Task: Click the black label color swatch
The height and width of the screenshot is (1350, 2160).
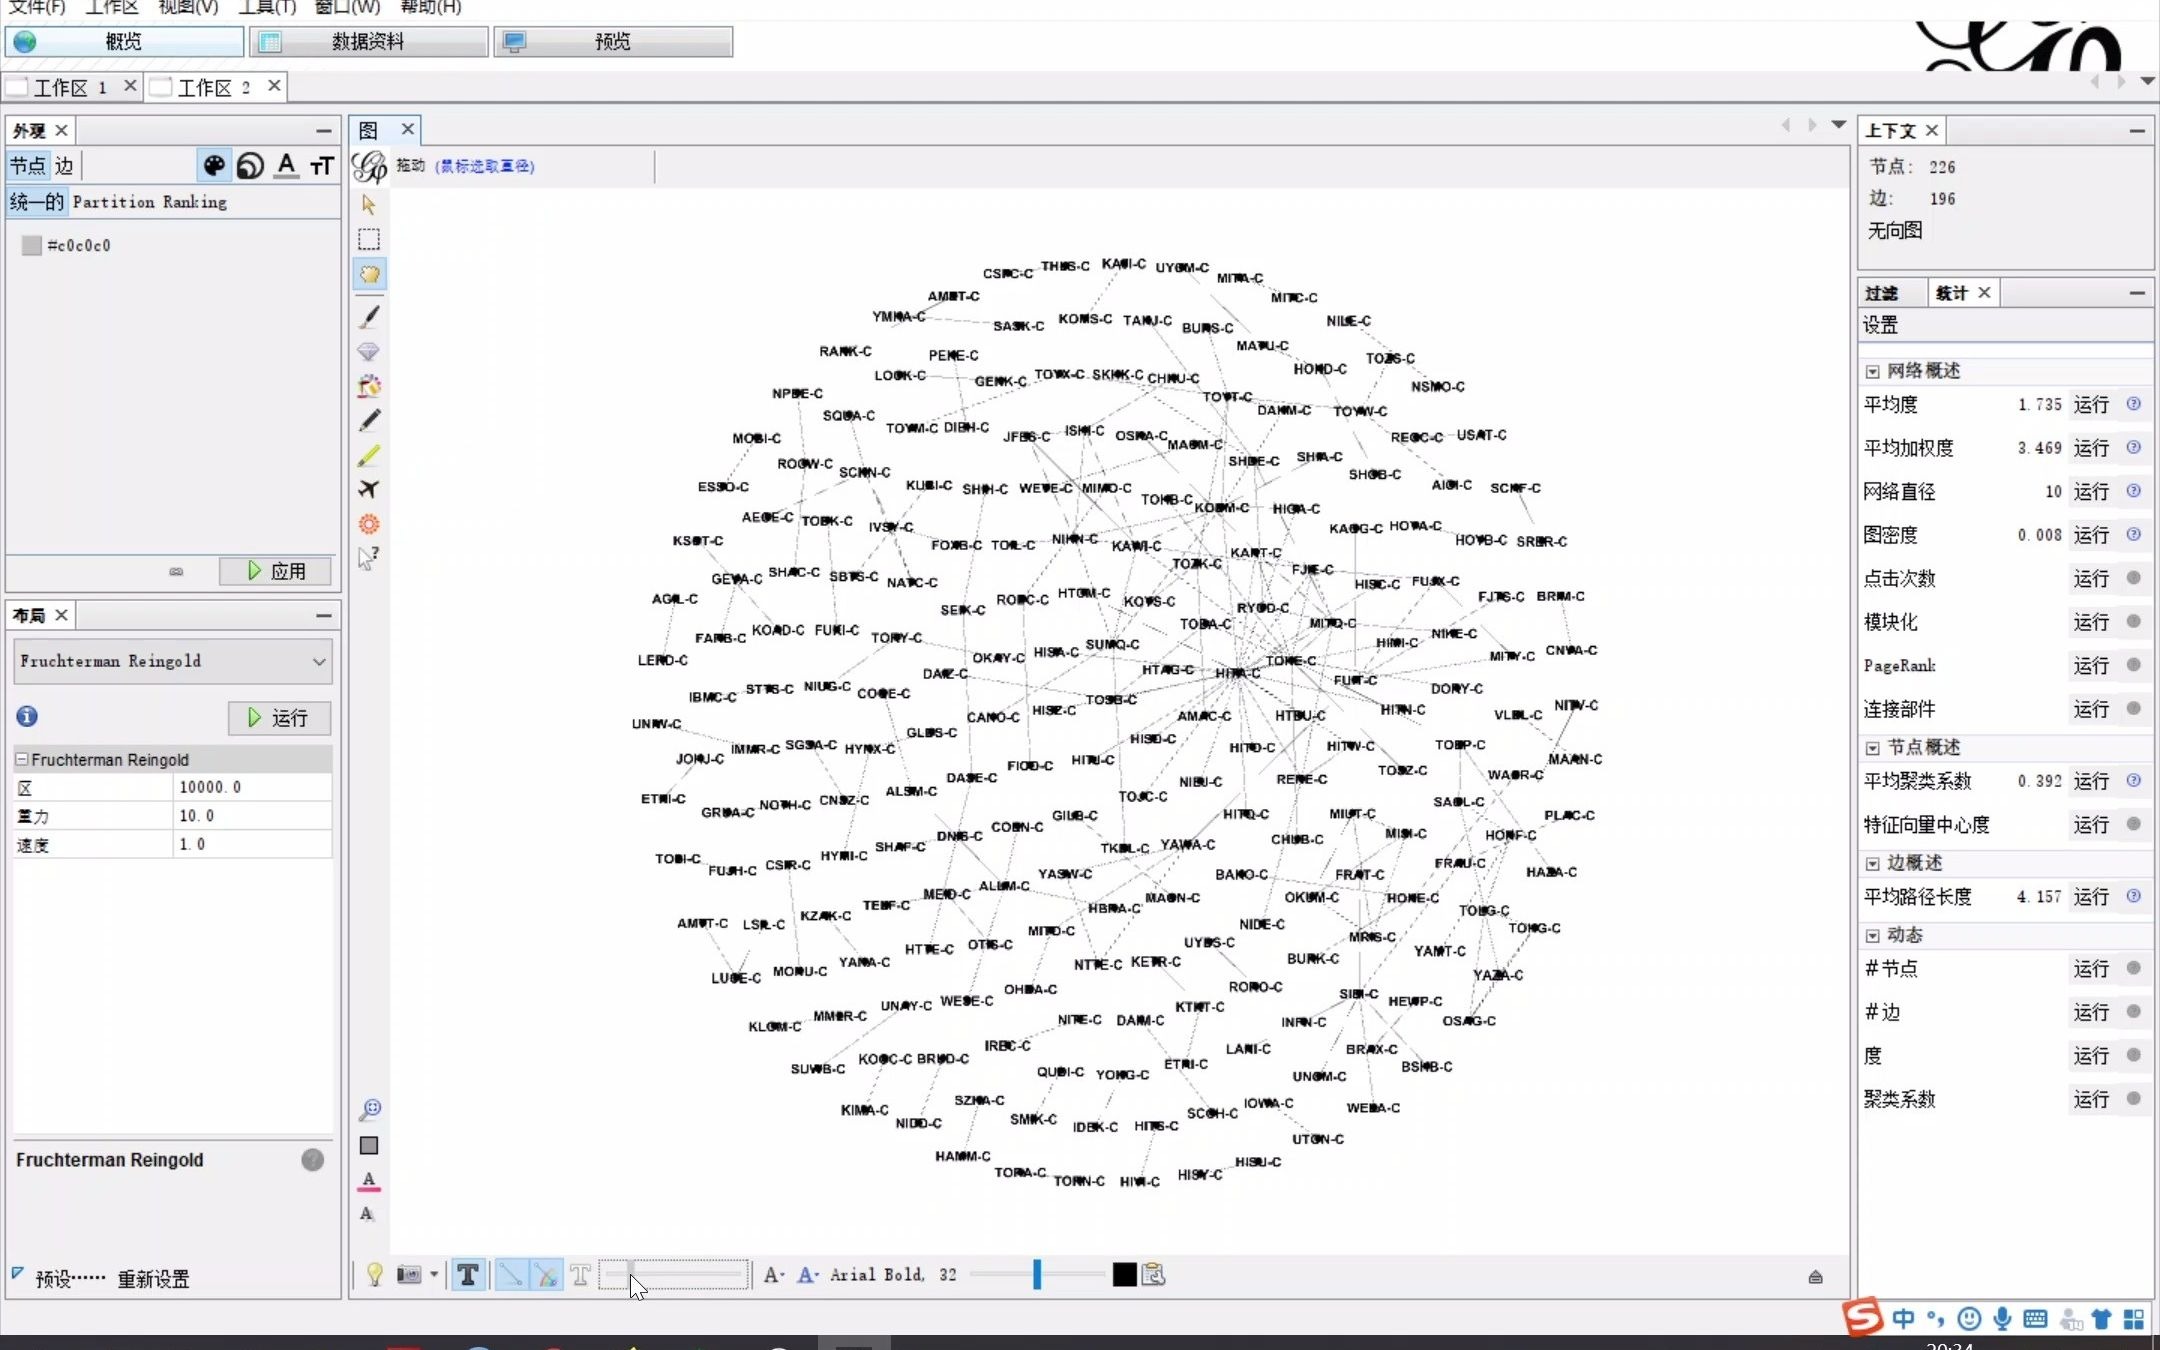Action: [1124, 1274]
